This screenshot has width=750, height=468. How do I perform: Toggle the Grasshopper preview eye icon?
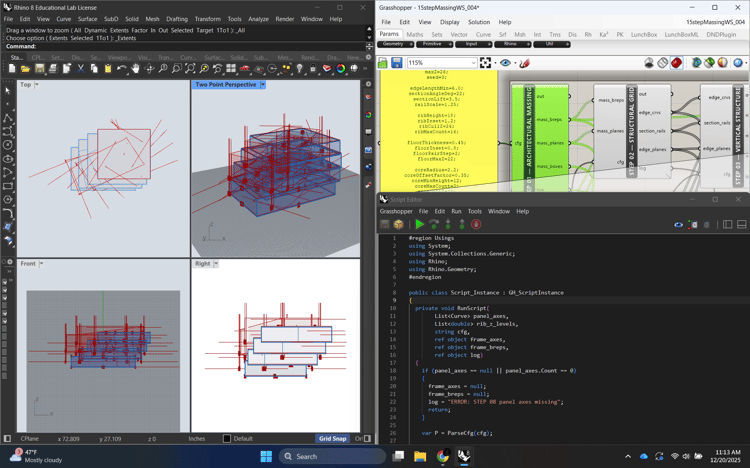[505, 63]
